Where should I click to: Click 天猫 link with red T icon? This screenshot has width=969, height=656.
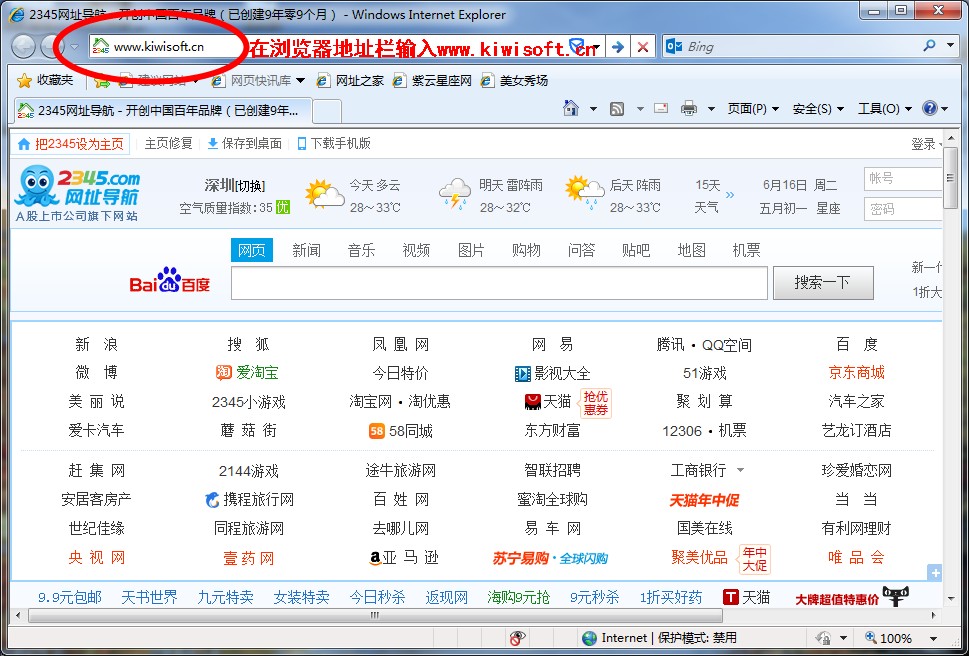pos(747,597)
